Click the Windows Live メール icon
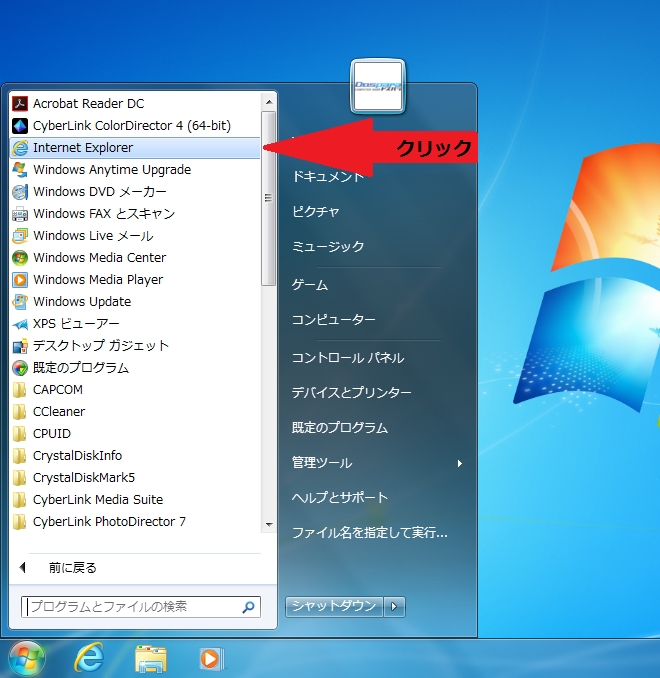 (x=19, y=236)
